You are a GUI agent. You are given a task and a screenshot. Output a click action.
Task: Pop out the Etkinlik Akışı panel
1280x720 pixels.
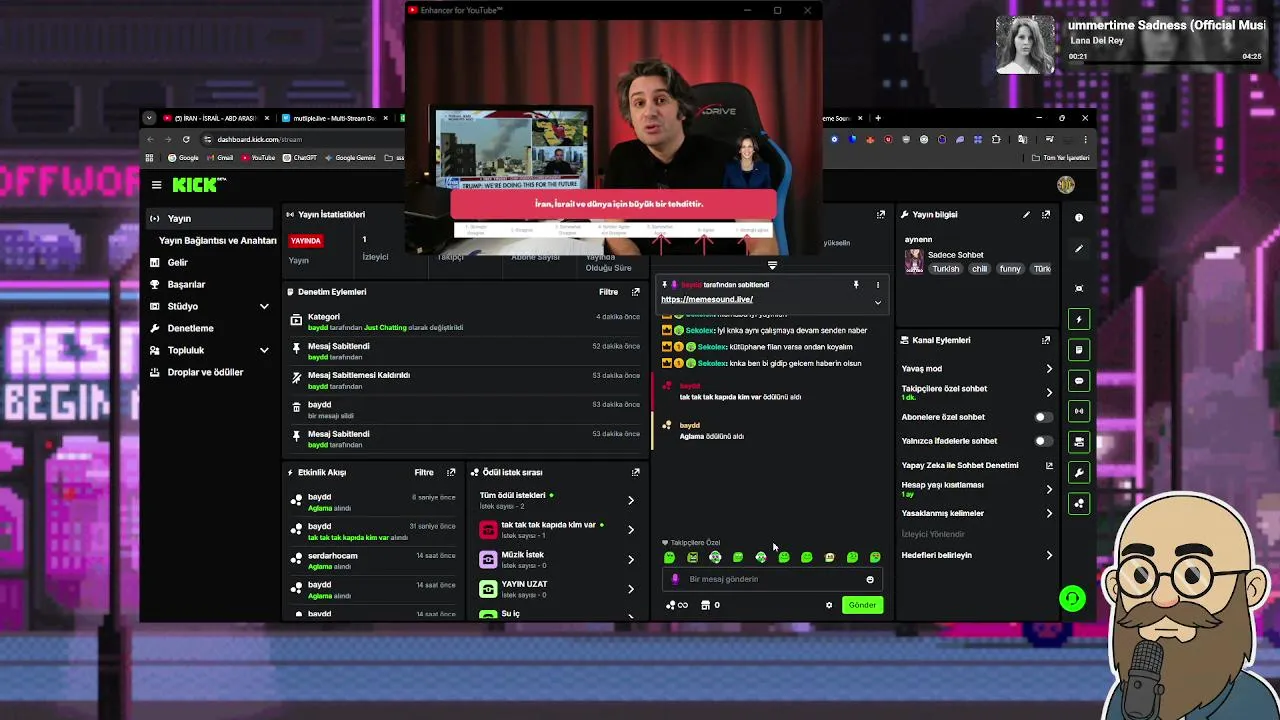(x=451, y=472)
